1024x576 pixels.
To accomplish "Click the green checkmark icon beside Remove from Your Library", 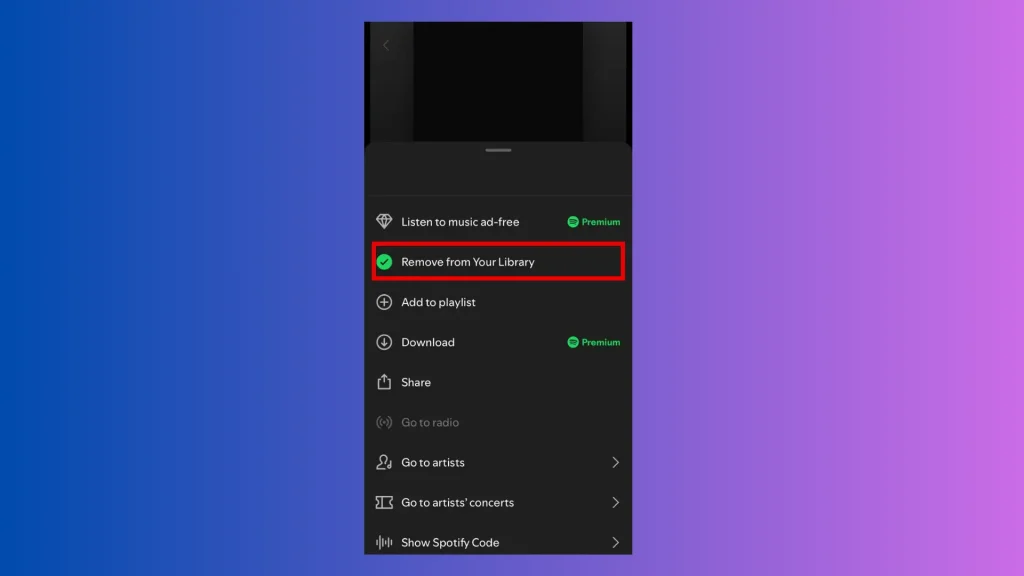I will click(x=384, y=261).
